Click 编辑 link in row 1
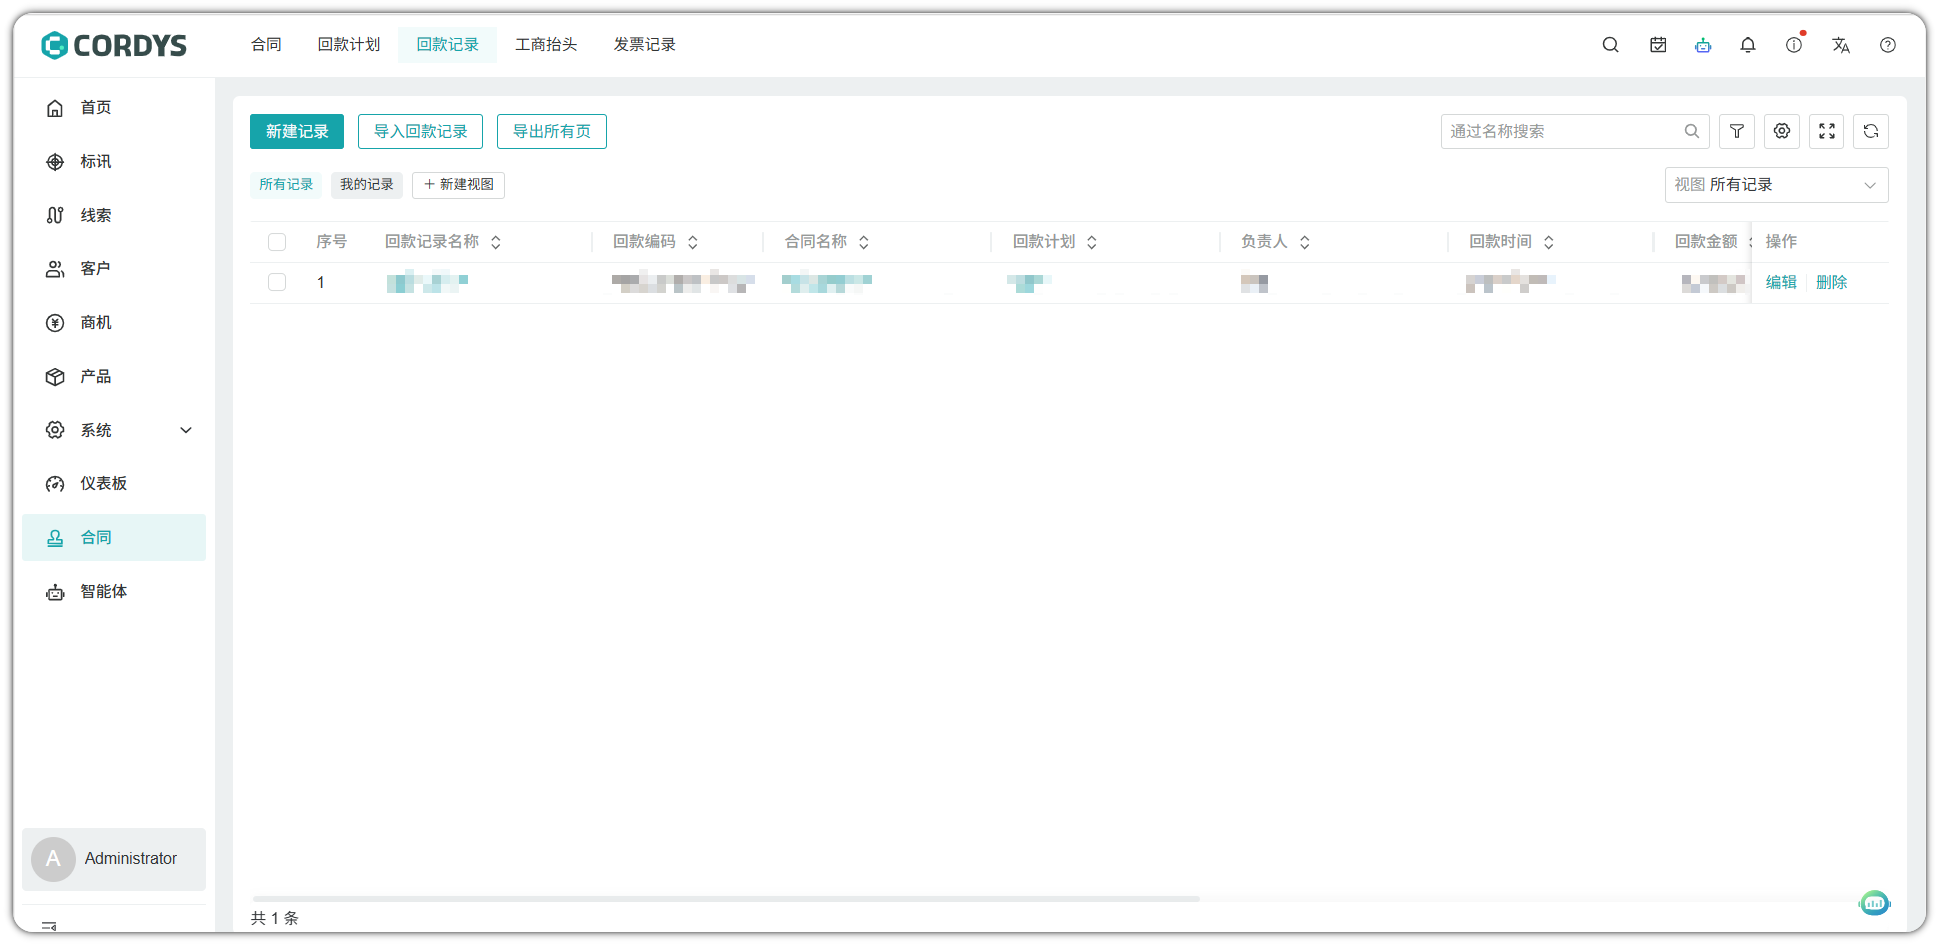Image resolution: width=1939 pixels, height=945 pixels. pyautogui.click(x=1781, y=283)
